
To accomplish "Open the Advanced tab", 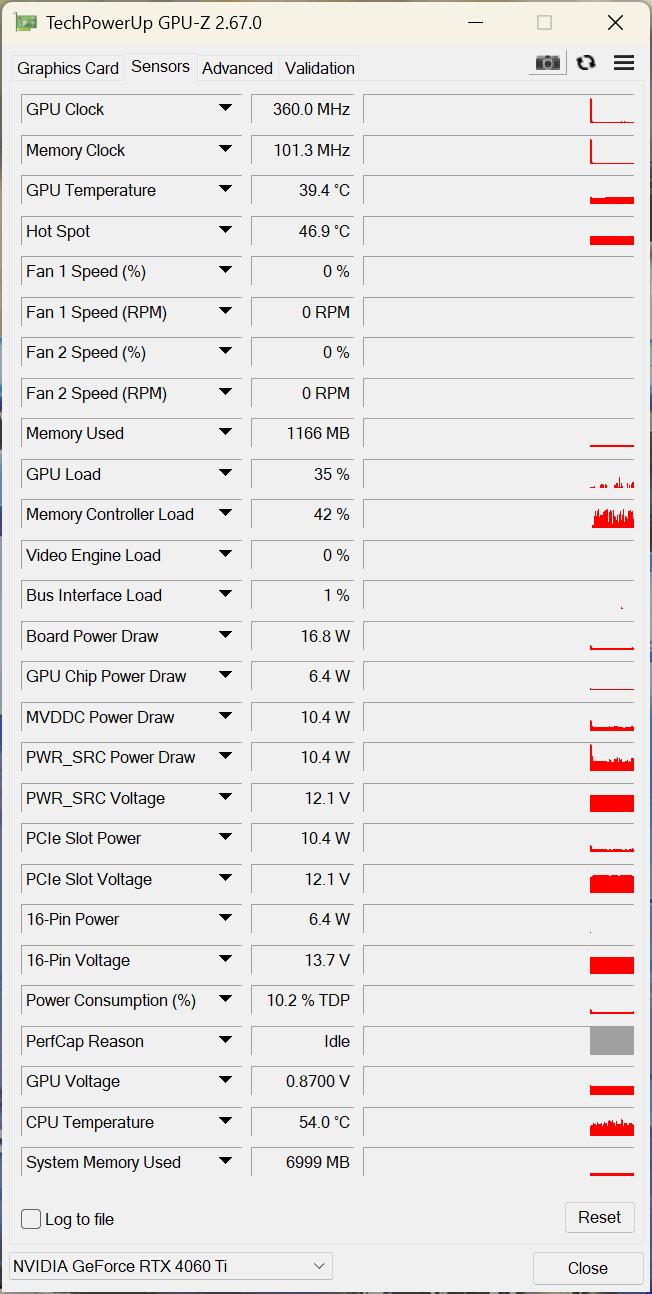I will pos(237,68).
